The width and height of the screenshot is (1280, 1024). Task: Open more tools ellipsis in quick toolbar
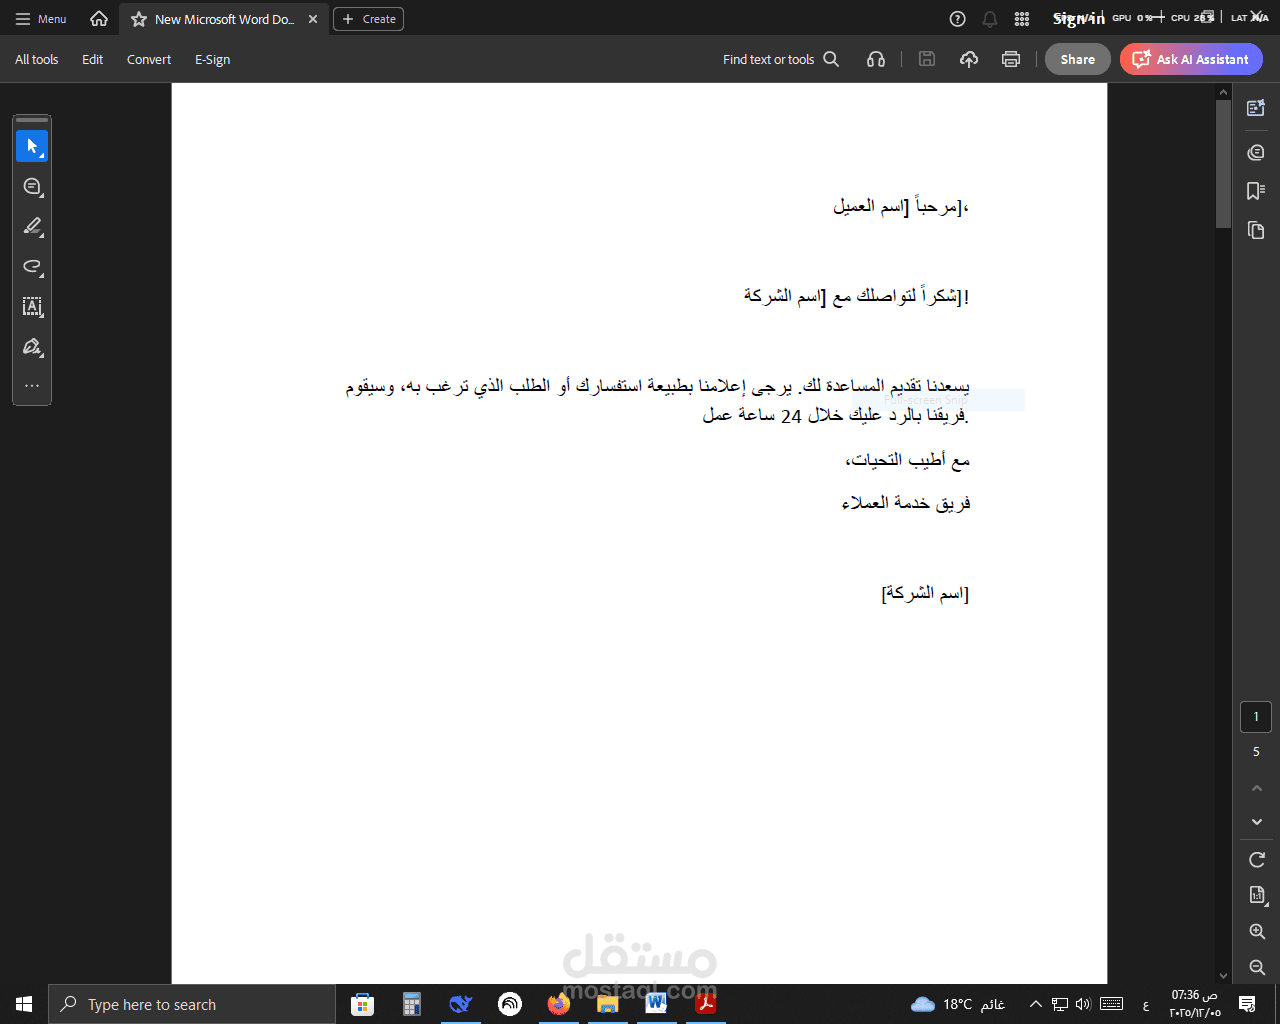coord(32,386)
